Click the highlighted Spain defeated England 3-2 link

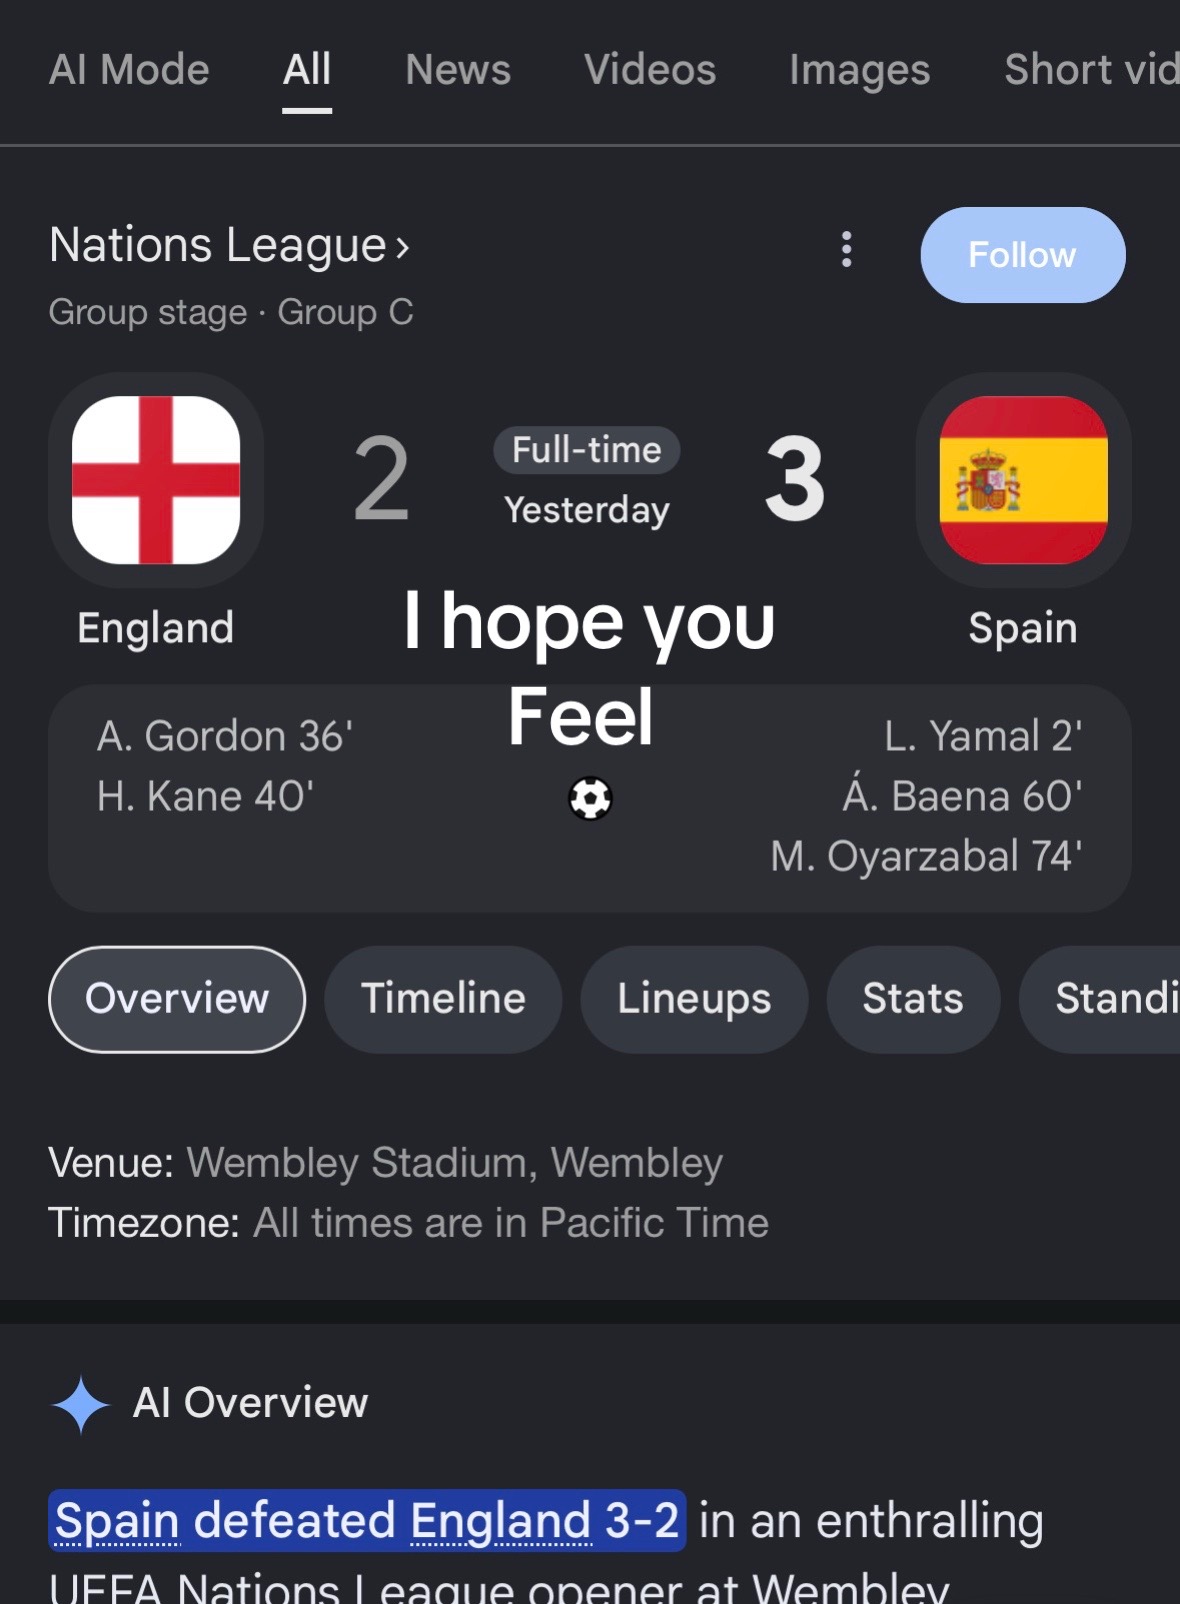tap(367, 1521)
